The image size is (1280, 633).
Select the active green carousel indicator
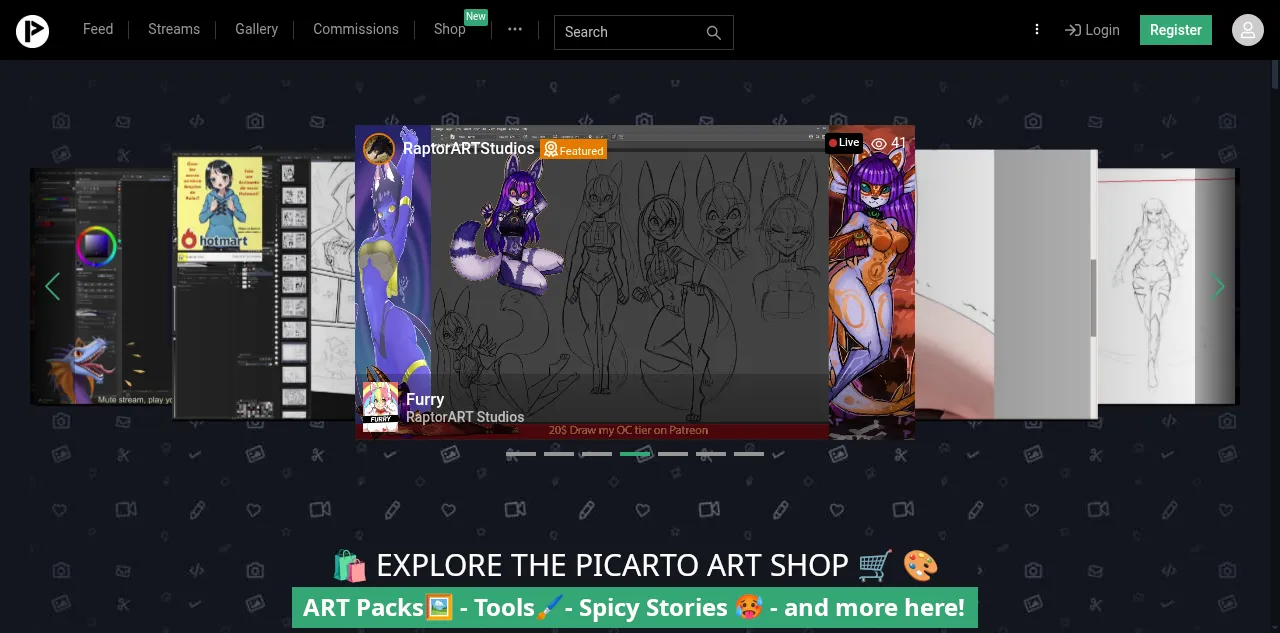point(635,454)
